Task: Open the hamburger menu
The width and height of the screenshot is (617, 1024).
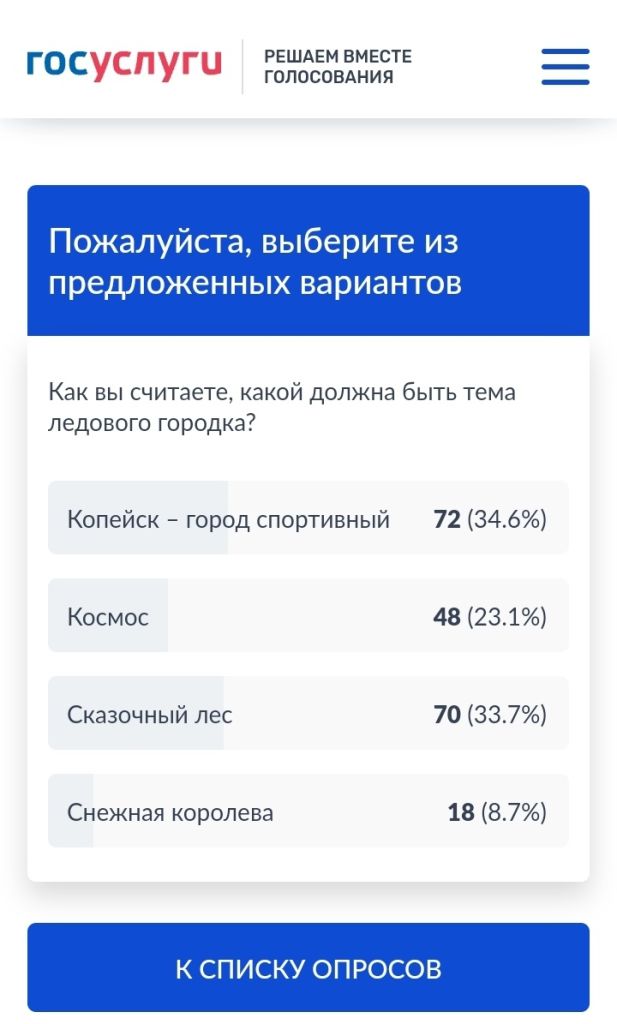Action: 565,67
